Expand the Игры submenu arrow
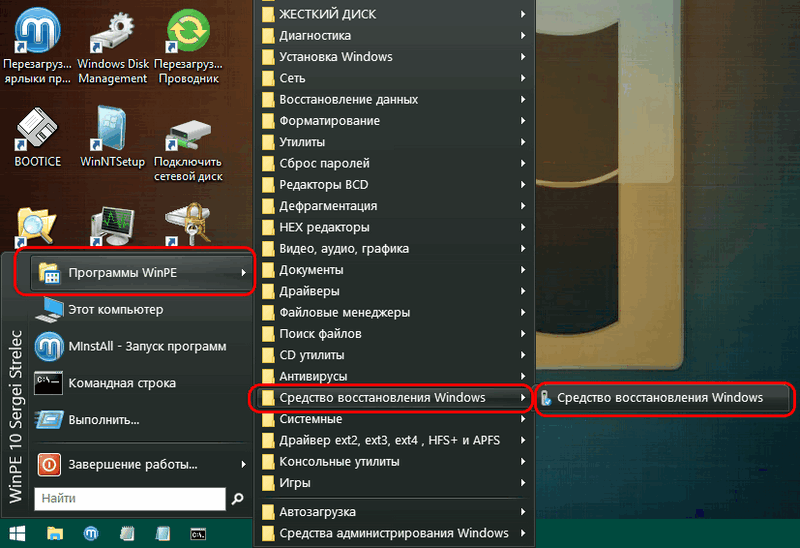800x548 pixels. (x=523, y=483)
